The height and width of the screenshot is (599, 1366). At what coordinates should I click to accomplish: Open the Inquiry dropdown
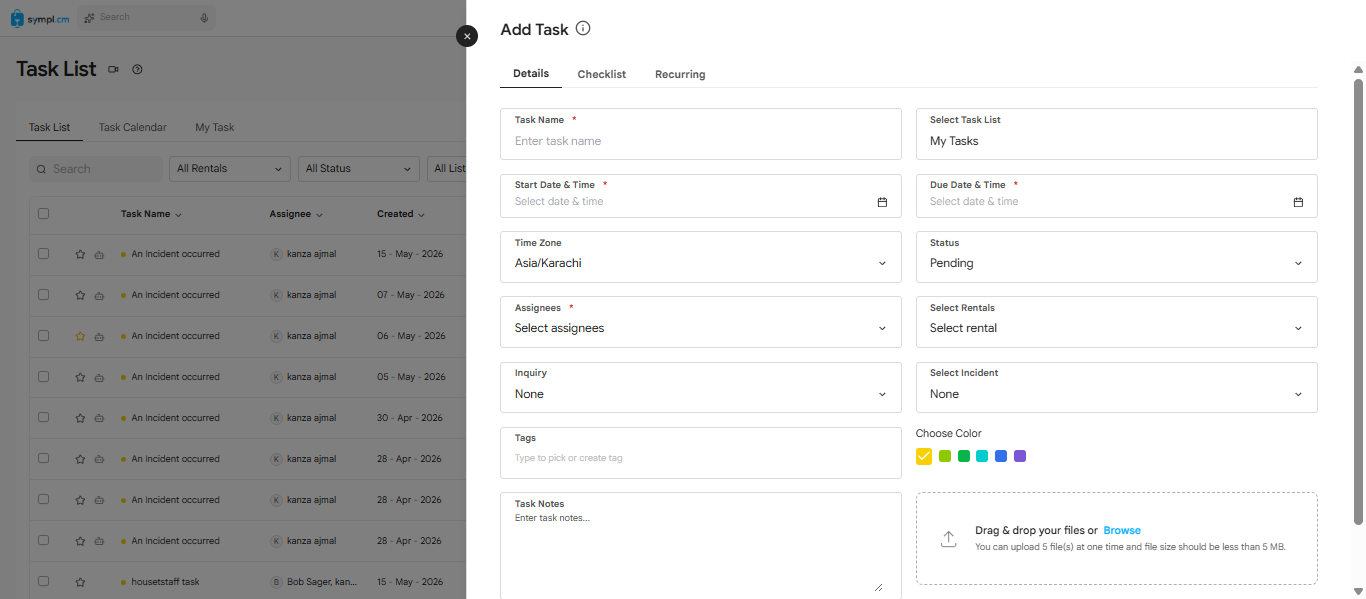701,387
